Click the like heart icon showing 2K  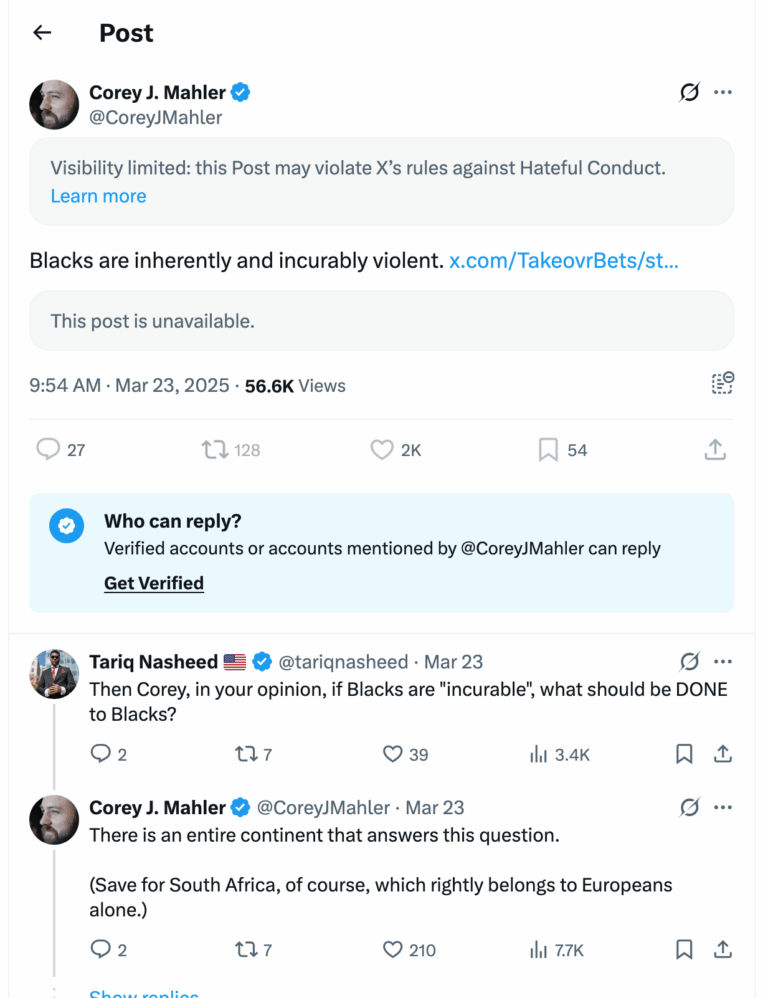coord(381,450)
